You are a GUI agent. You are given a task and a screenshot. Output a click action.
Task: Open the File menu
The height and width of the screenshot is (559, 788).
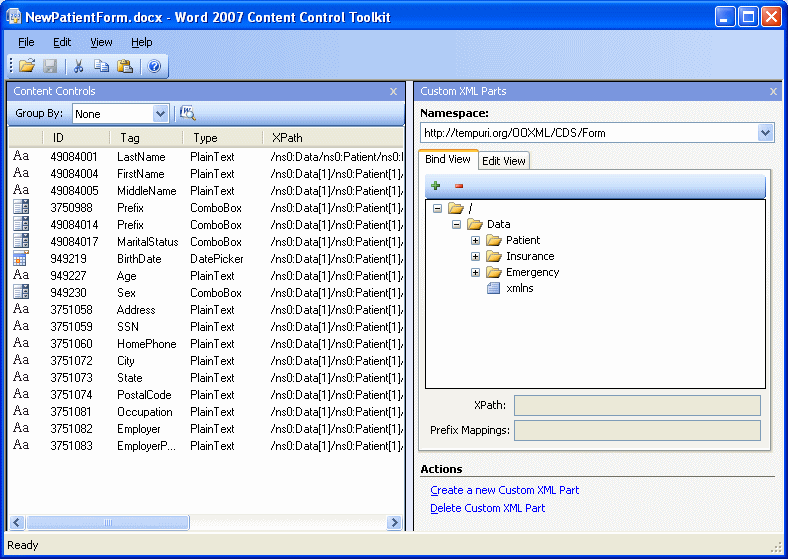click(26, 42)
